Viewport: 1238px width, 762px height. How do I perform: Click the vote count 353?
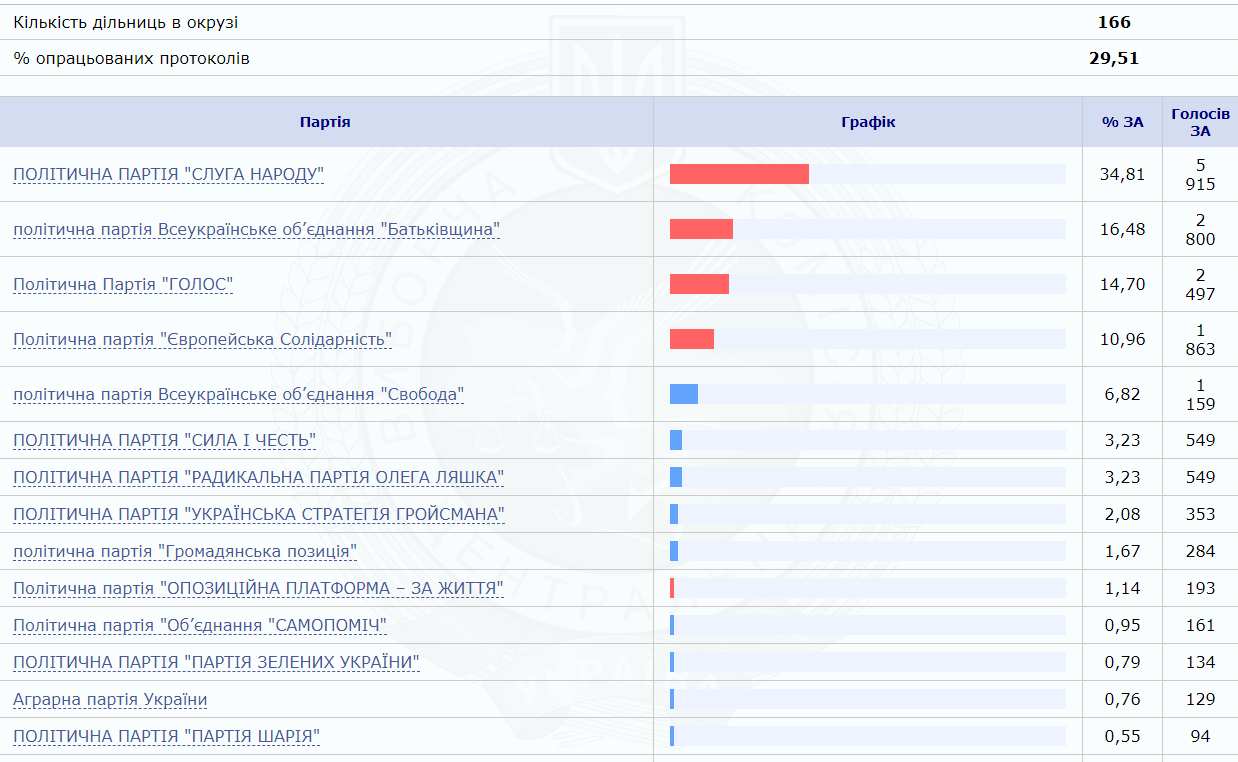point(1200,514)
